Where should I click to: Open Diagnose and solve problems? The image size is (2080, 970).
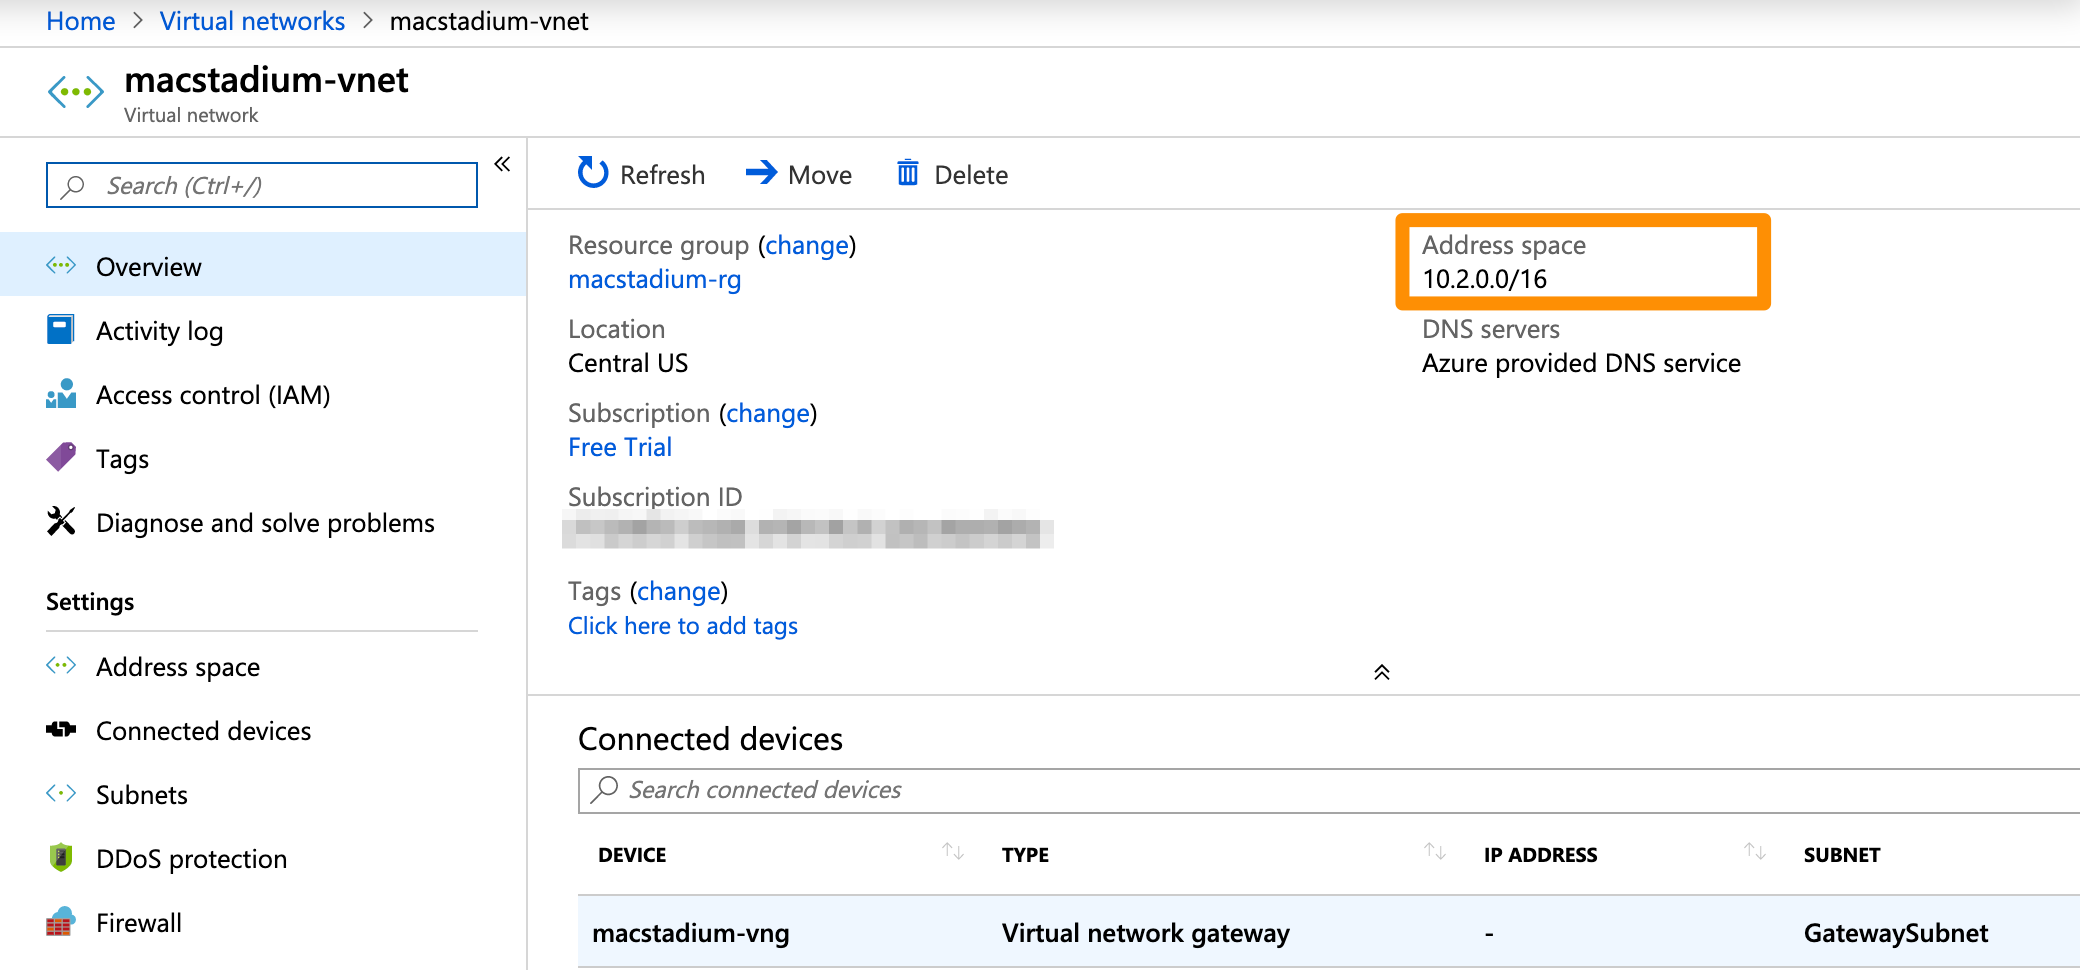coord(264,523)
